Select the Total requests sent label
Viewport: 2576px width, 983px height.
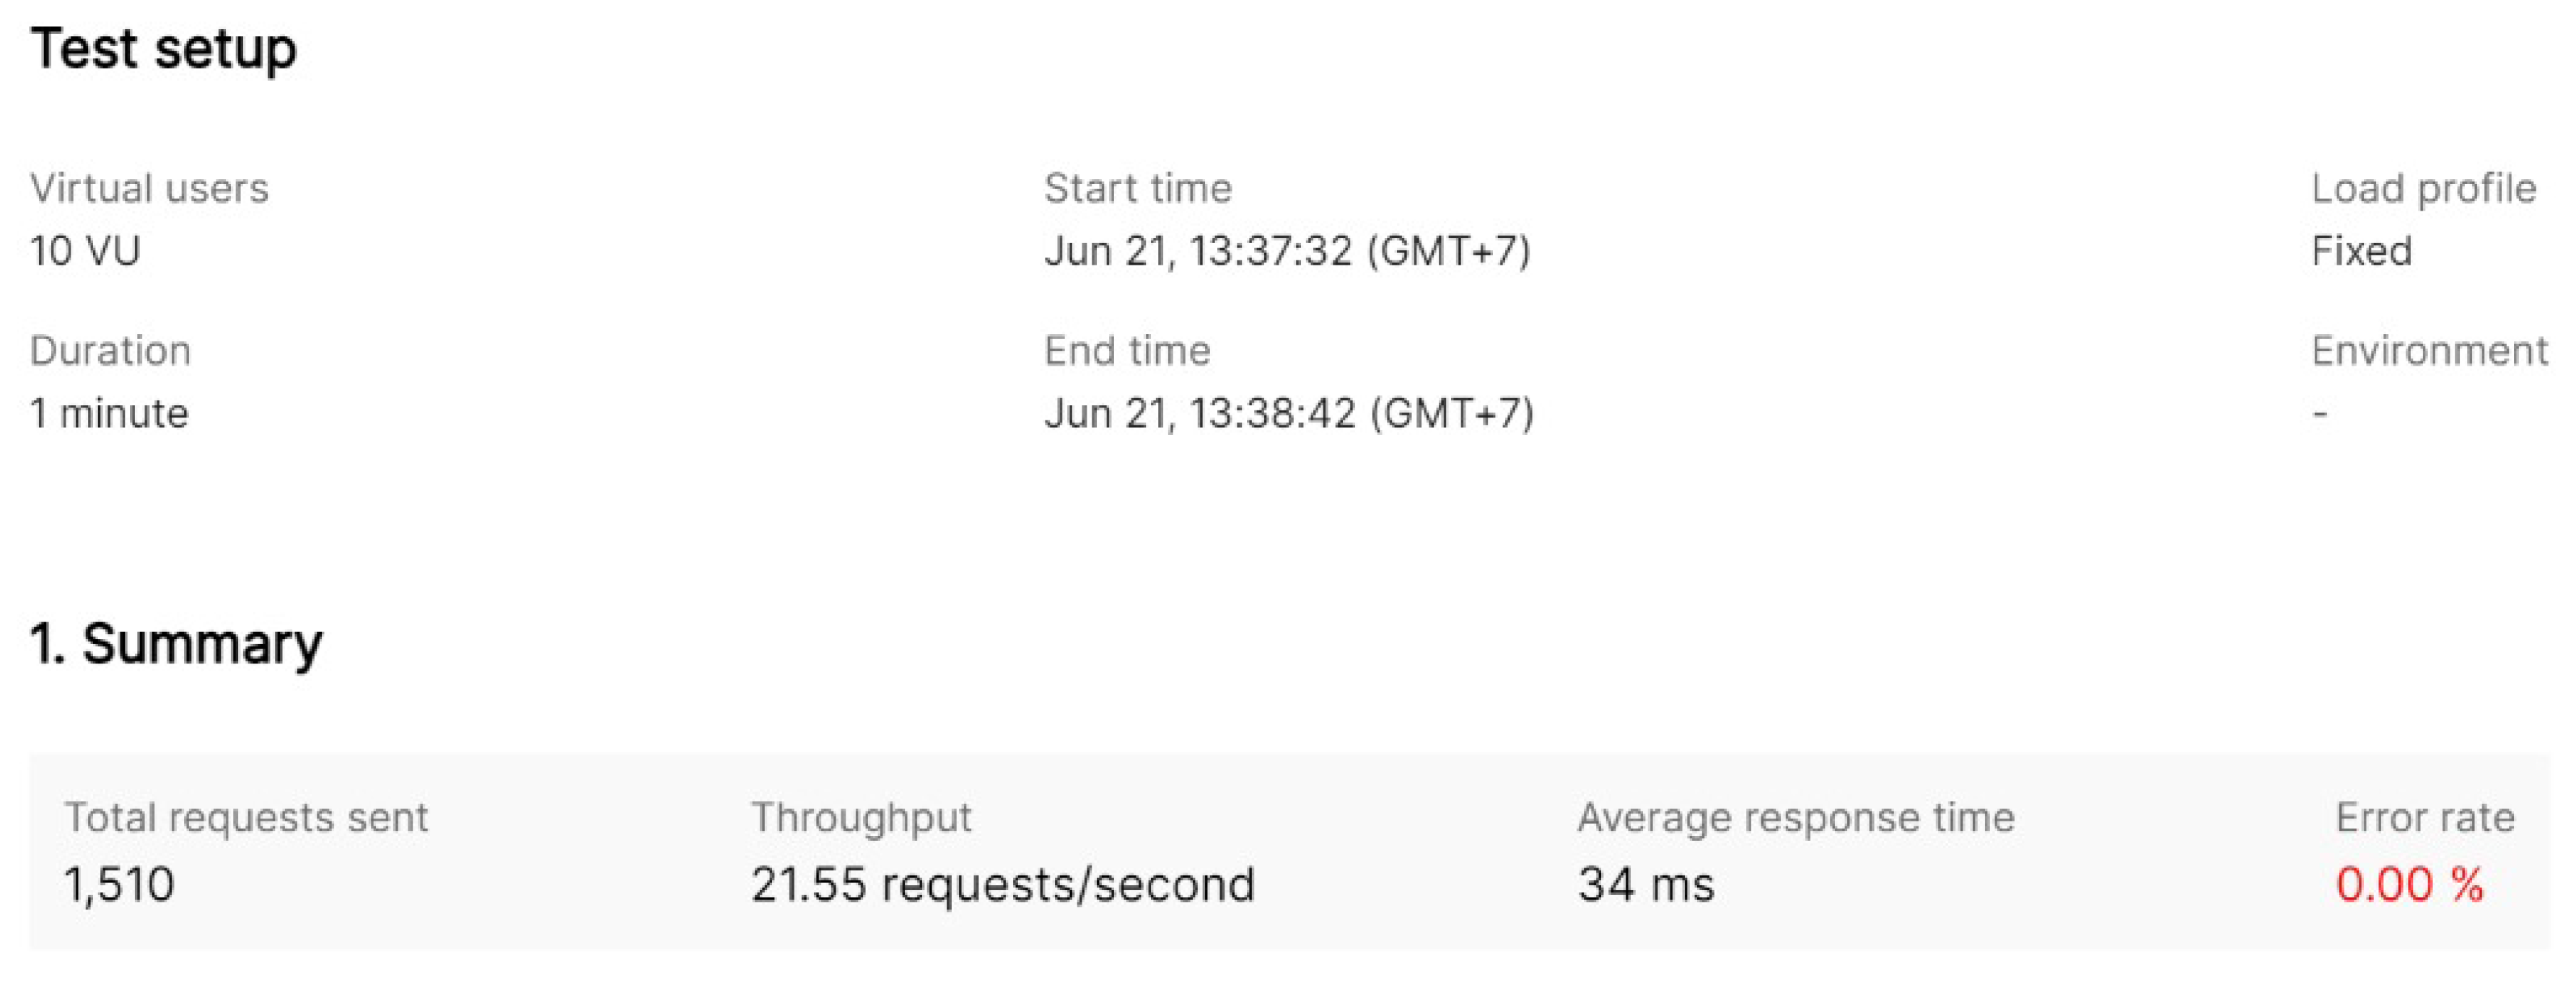coord(246,817)
